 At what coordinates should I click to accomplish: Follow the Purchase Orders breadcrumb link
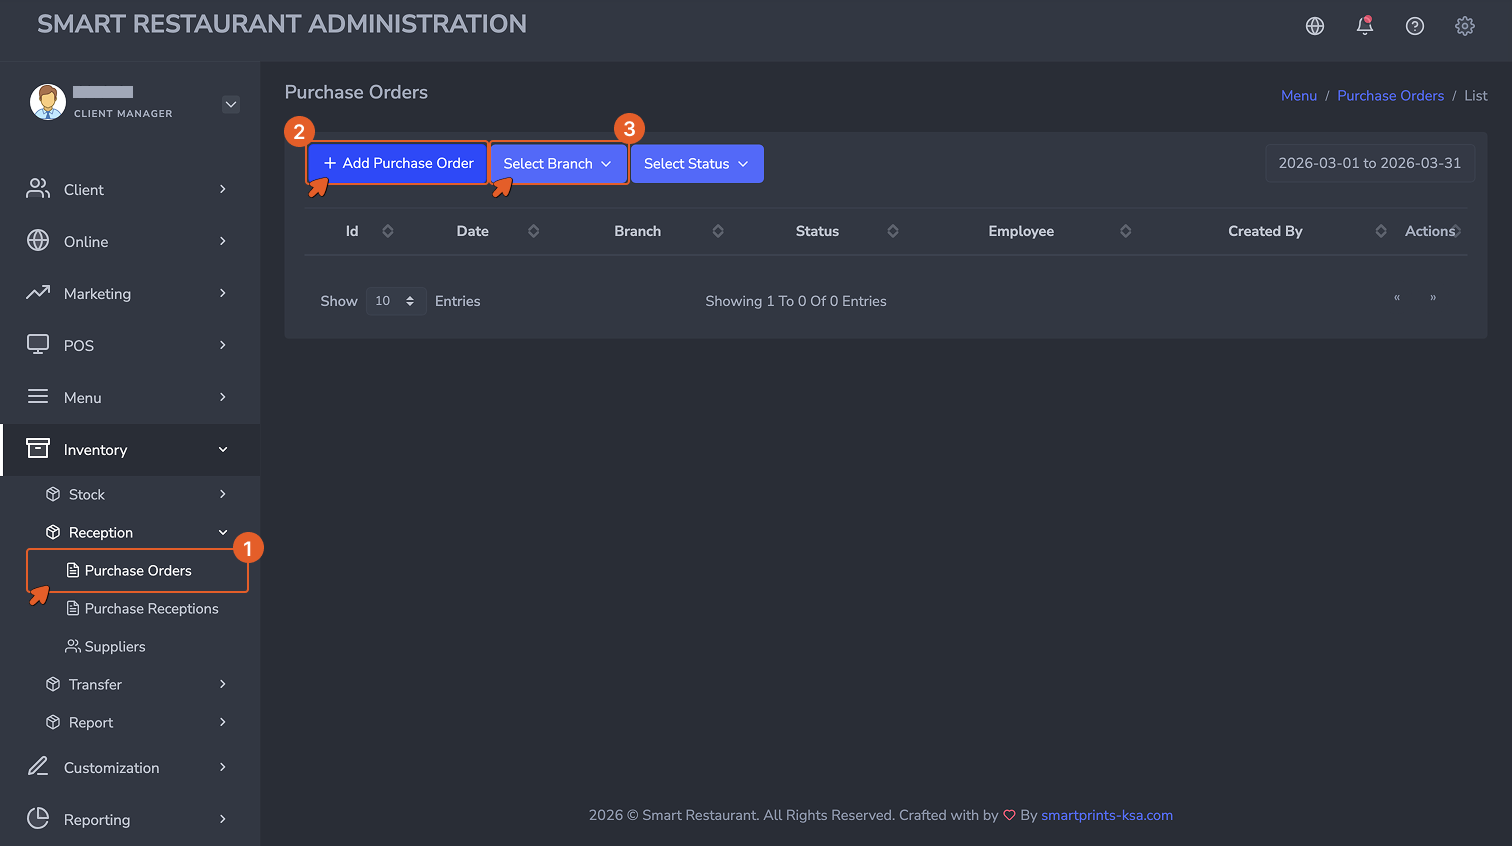tap(1390, 96)
